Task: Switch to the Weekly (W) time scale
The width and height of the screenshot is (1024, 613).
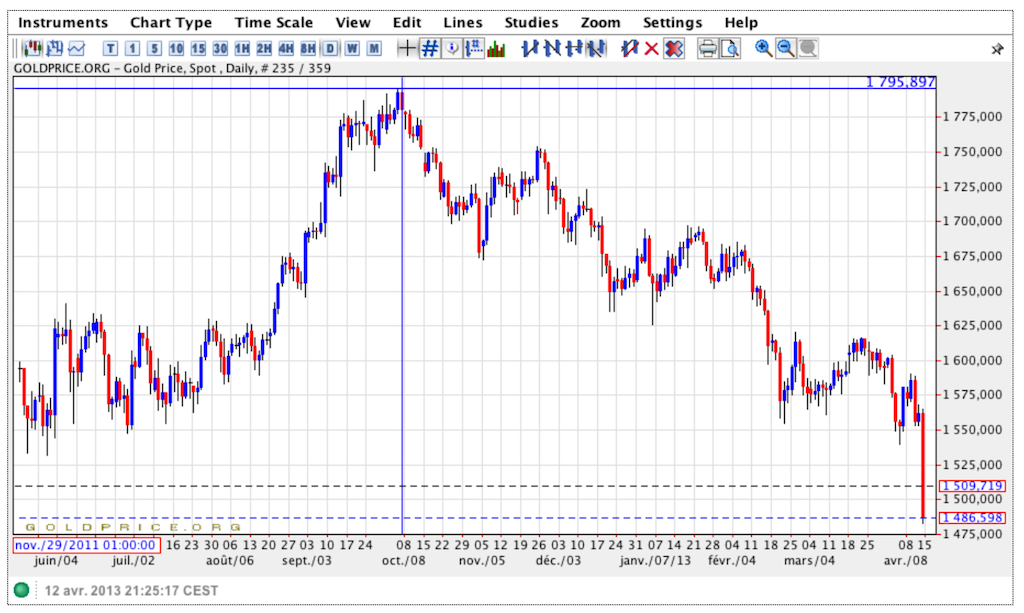Action: coord(351,48)
